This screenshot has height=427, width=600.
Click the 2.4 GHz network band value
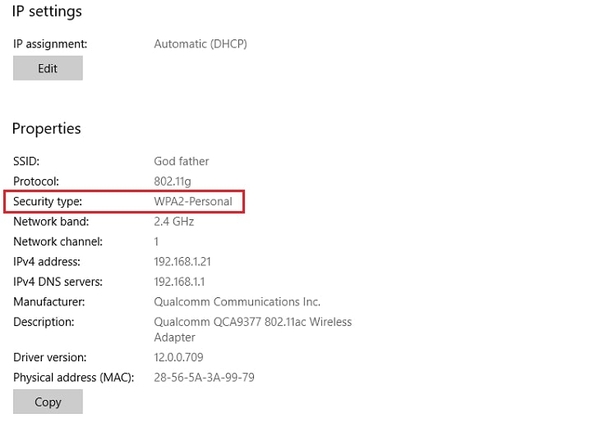point(173,222)
